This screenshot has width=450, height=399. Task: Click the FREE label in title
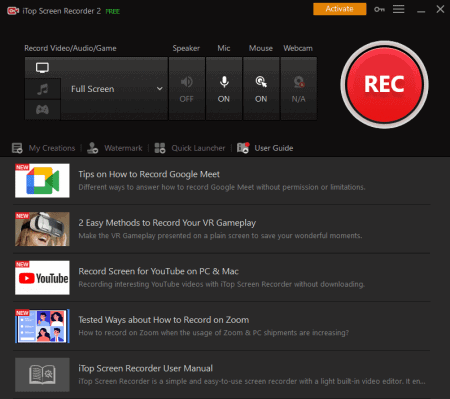click(113, 11)
